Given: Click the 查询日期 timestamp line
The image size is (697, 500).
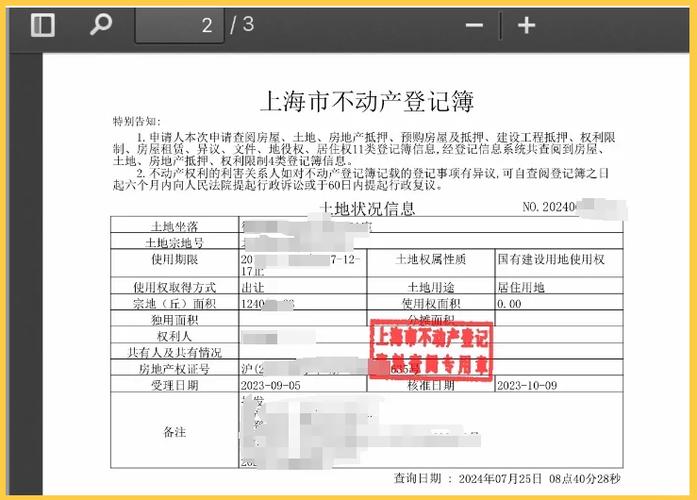Looking at the screenshot, I should [507, 479].
